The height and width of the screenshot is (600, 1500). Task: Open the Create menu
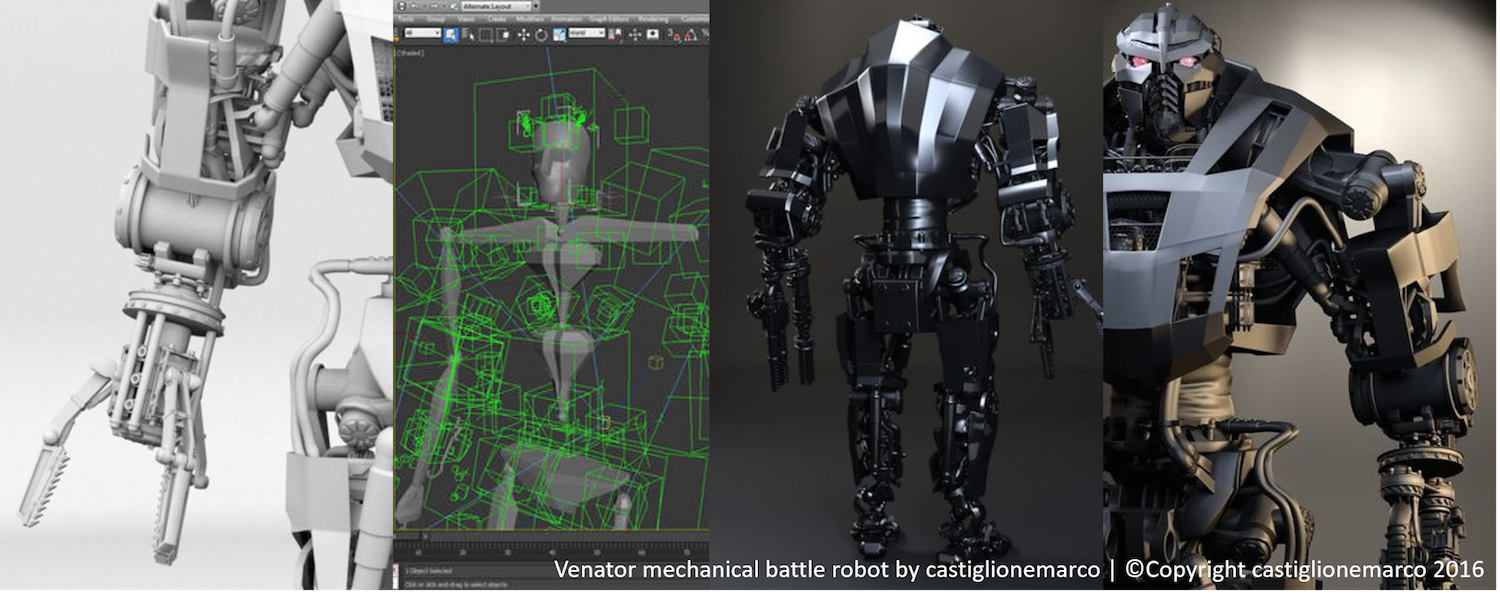click(496, 18)
